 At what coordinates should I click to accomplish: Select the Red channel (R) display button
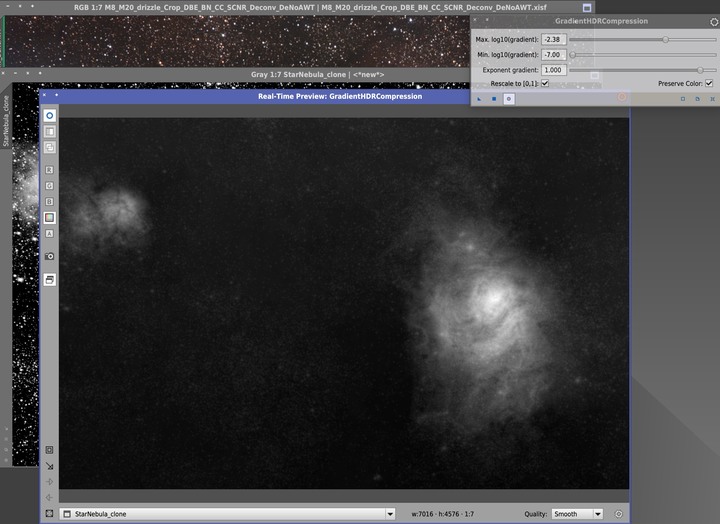point(49,170)
